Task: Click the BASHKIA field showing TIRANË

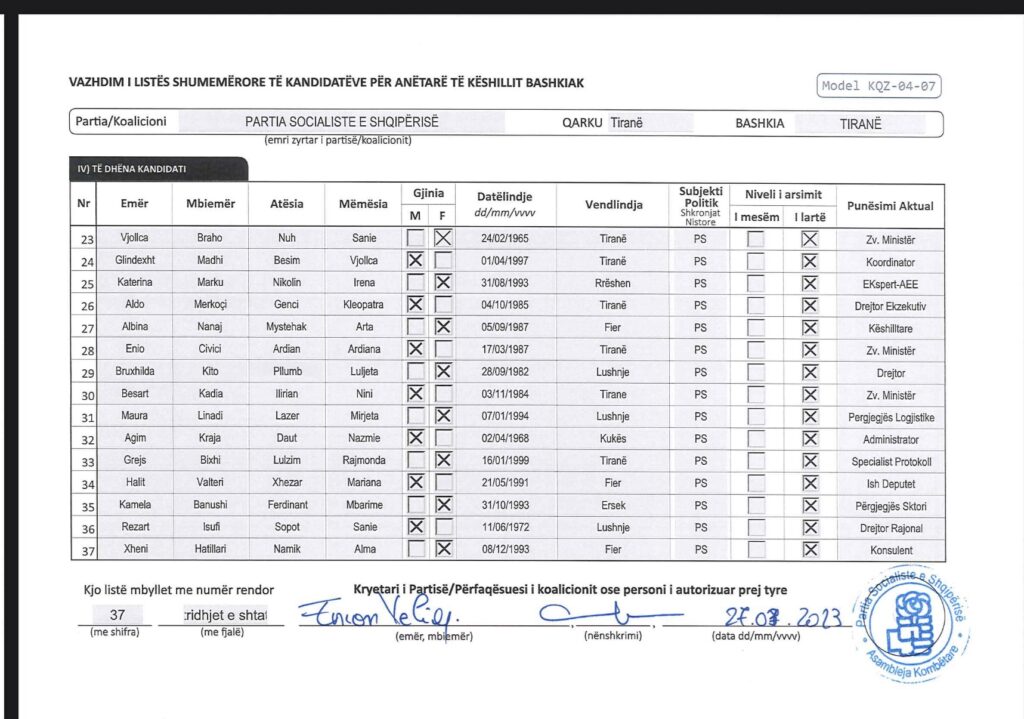Action: pyautogui.click(x=860, y=123)
